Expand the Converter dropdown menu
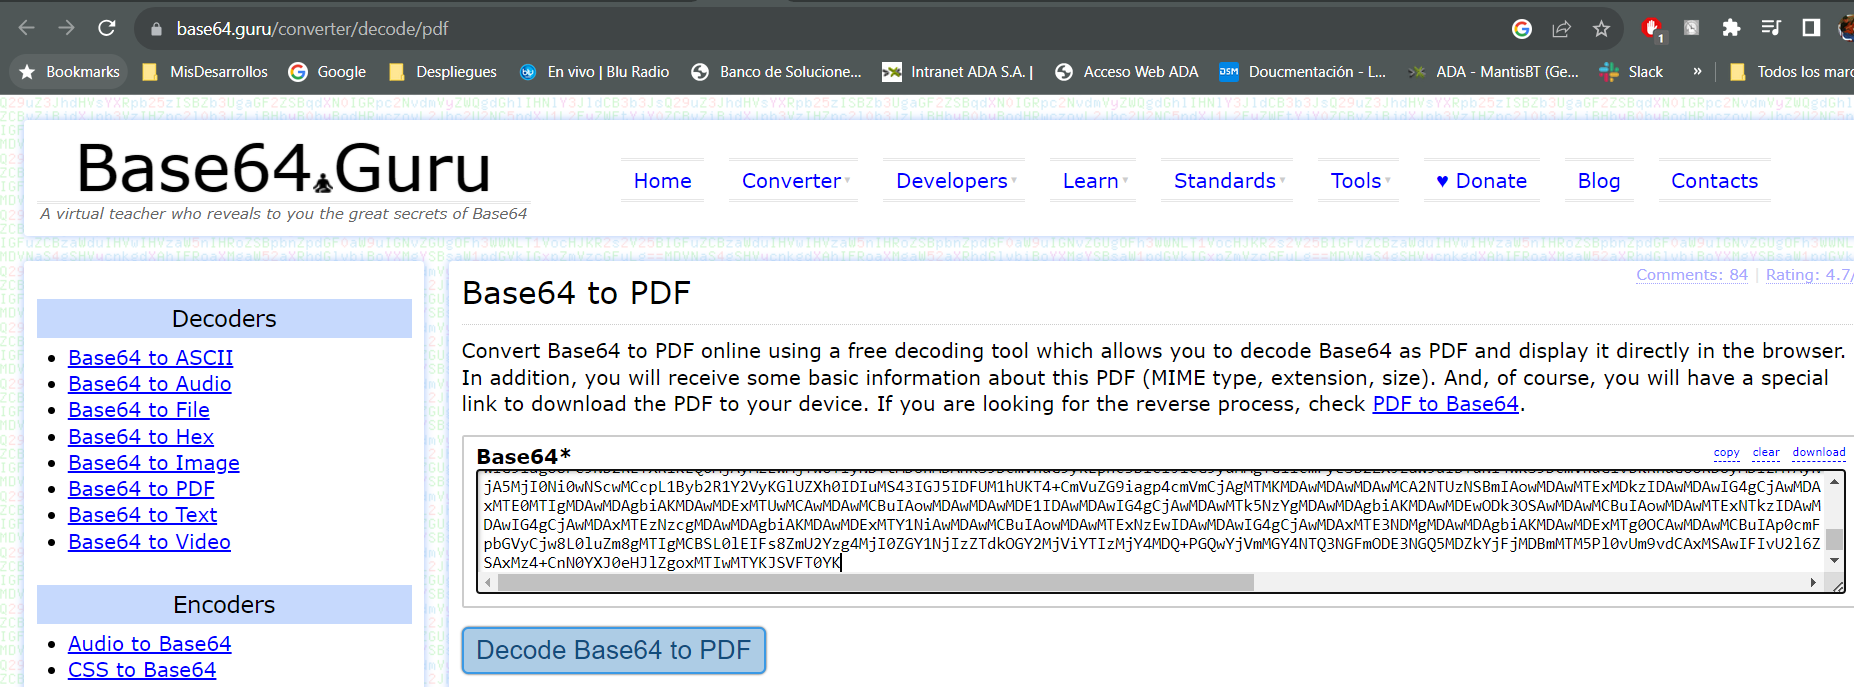 pyautogui.click(x=795, y=181)
